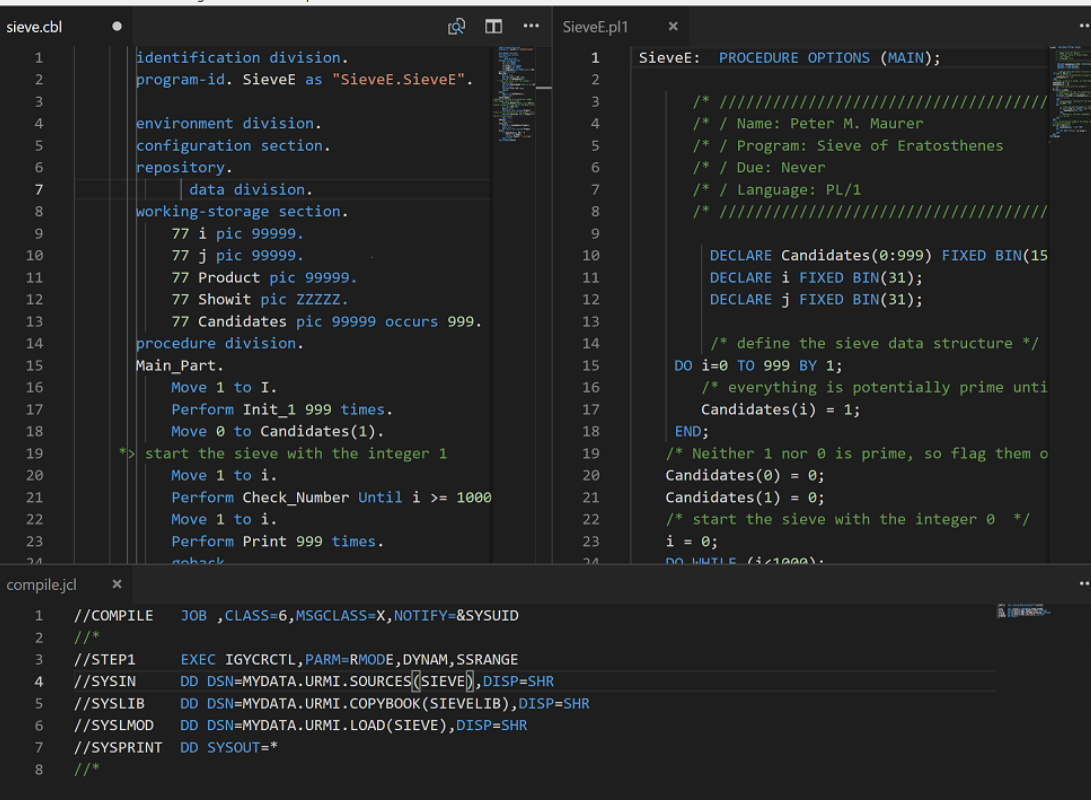
Task: Switch to the sieve.cbl tab
Action: [x=35, y=27]
